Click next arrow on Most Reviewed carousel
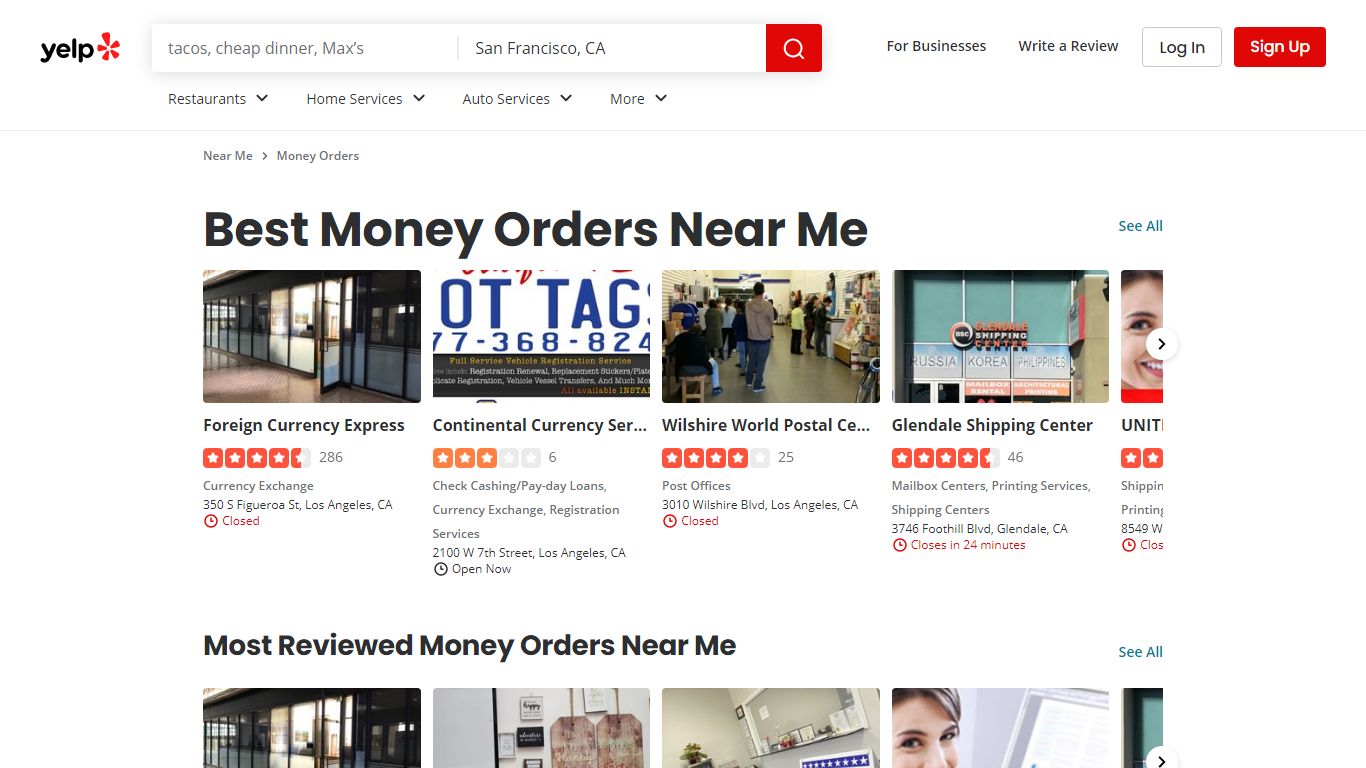Viewport: 1366px width, 768px height. (x=1161, y=761)
